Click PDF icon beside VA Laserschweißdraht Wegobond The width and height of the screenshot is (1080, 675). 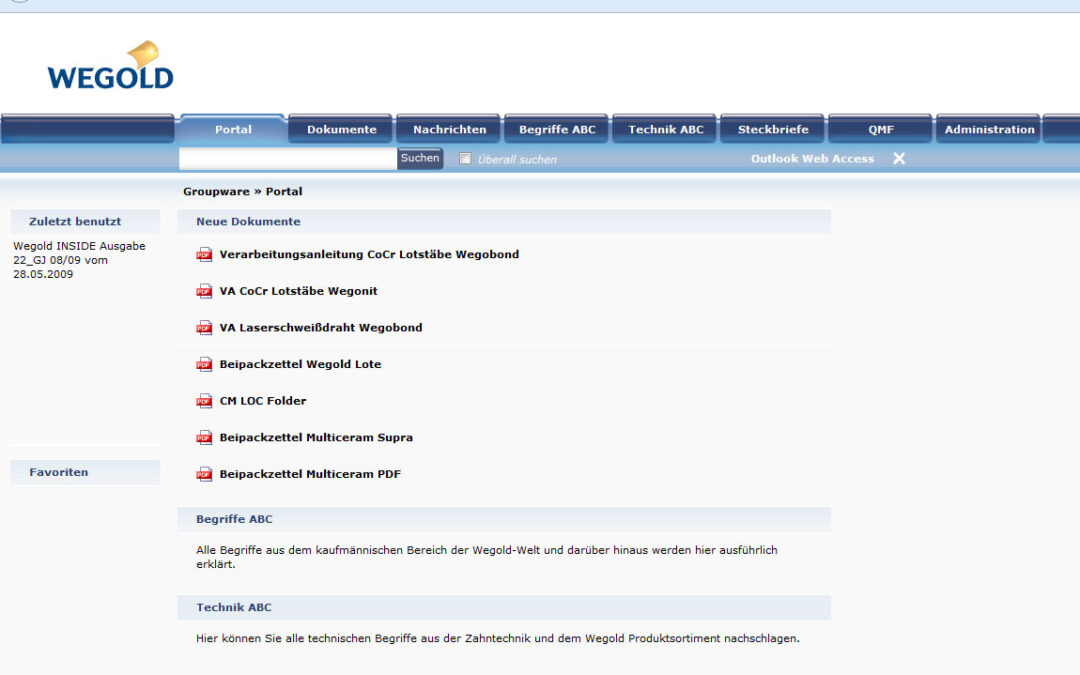pyautogui.click(x=204, y=328)
